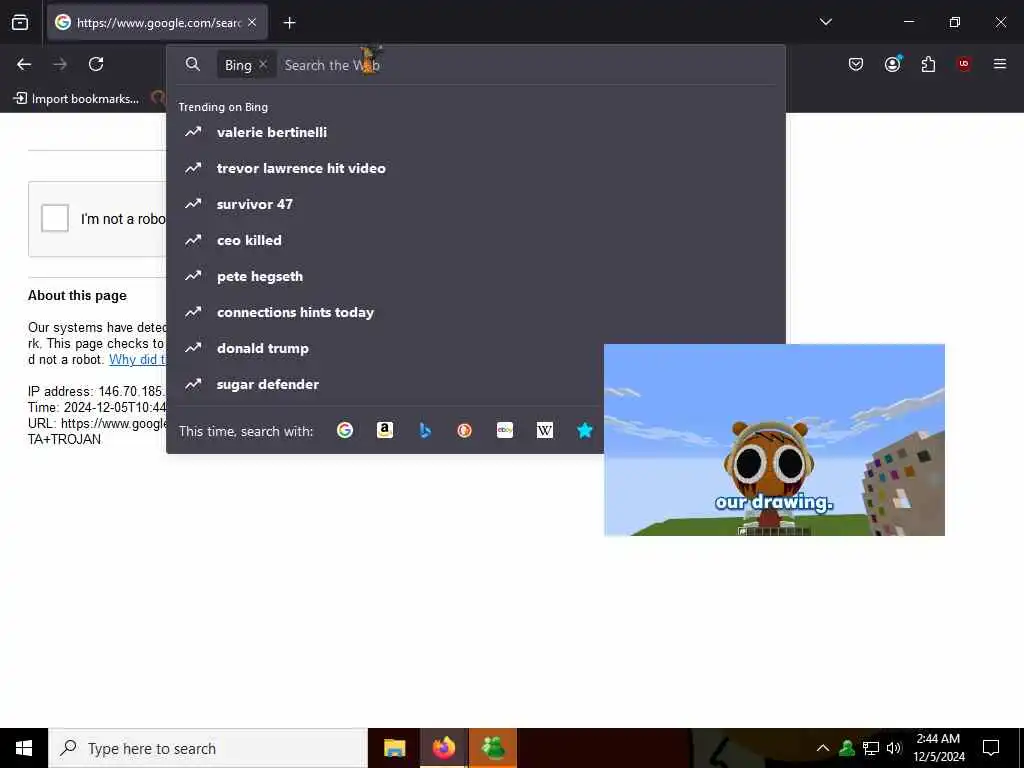The height and width of the screenshot is (768, 1024).
Task: Search this time with Google icon
Action: pyautogui.click(x=345, y=430)
